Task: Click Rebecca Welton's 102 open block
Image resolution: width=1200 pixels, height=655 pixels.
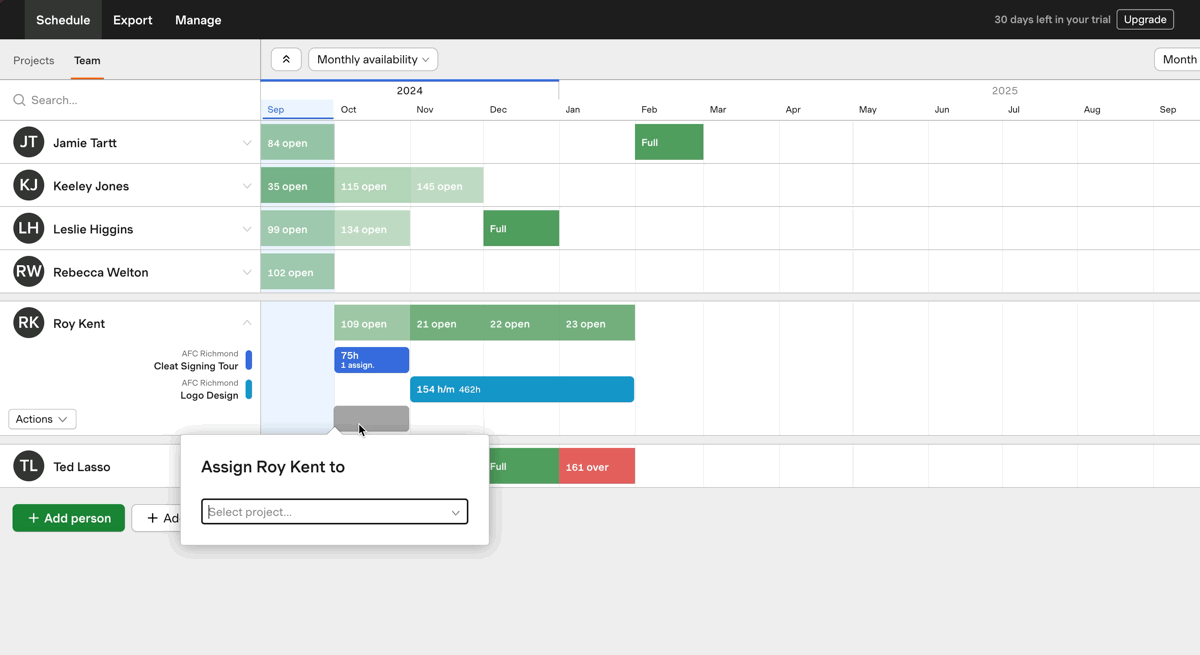Action: 297,272
